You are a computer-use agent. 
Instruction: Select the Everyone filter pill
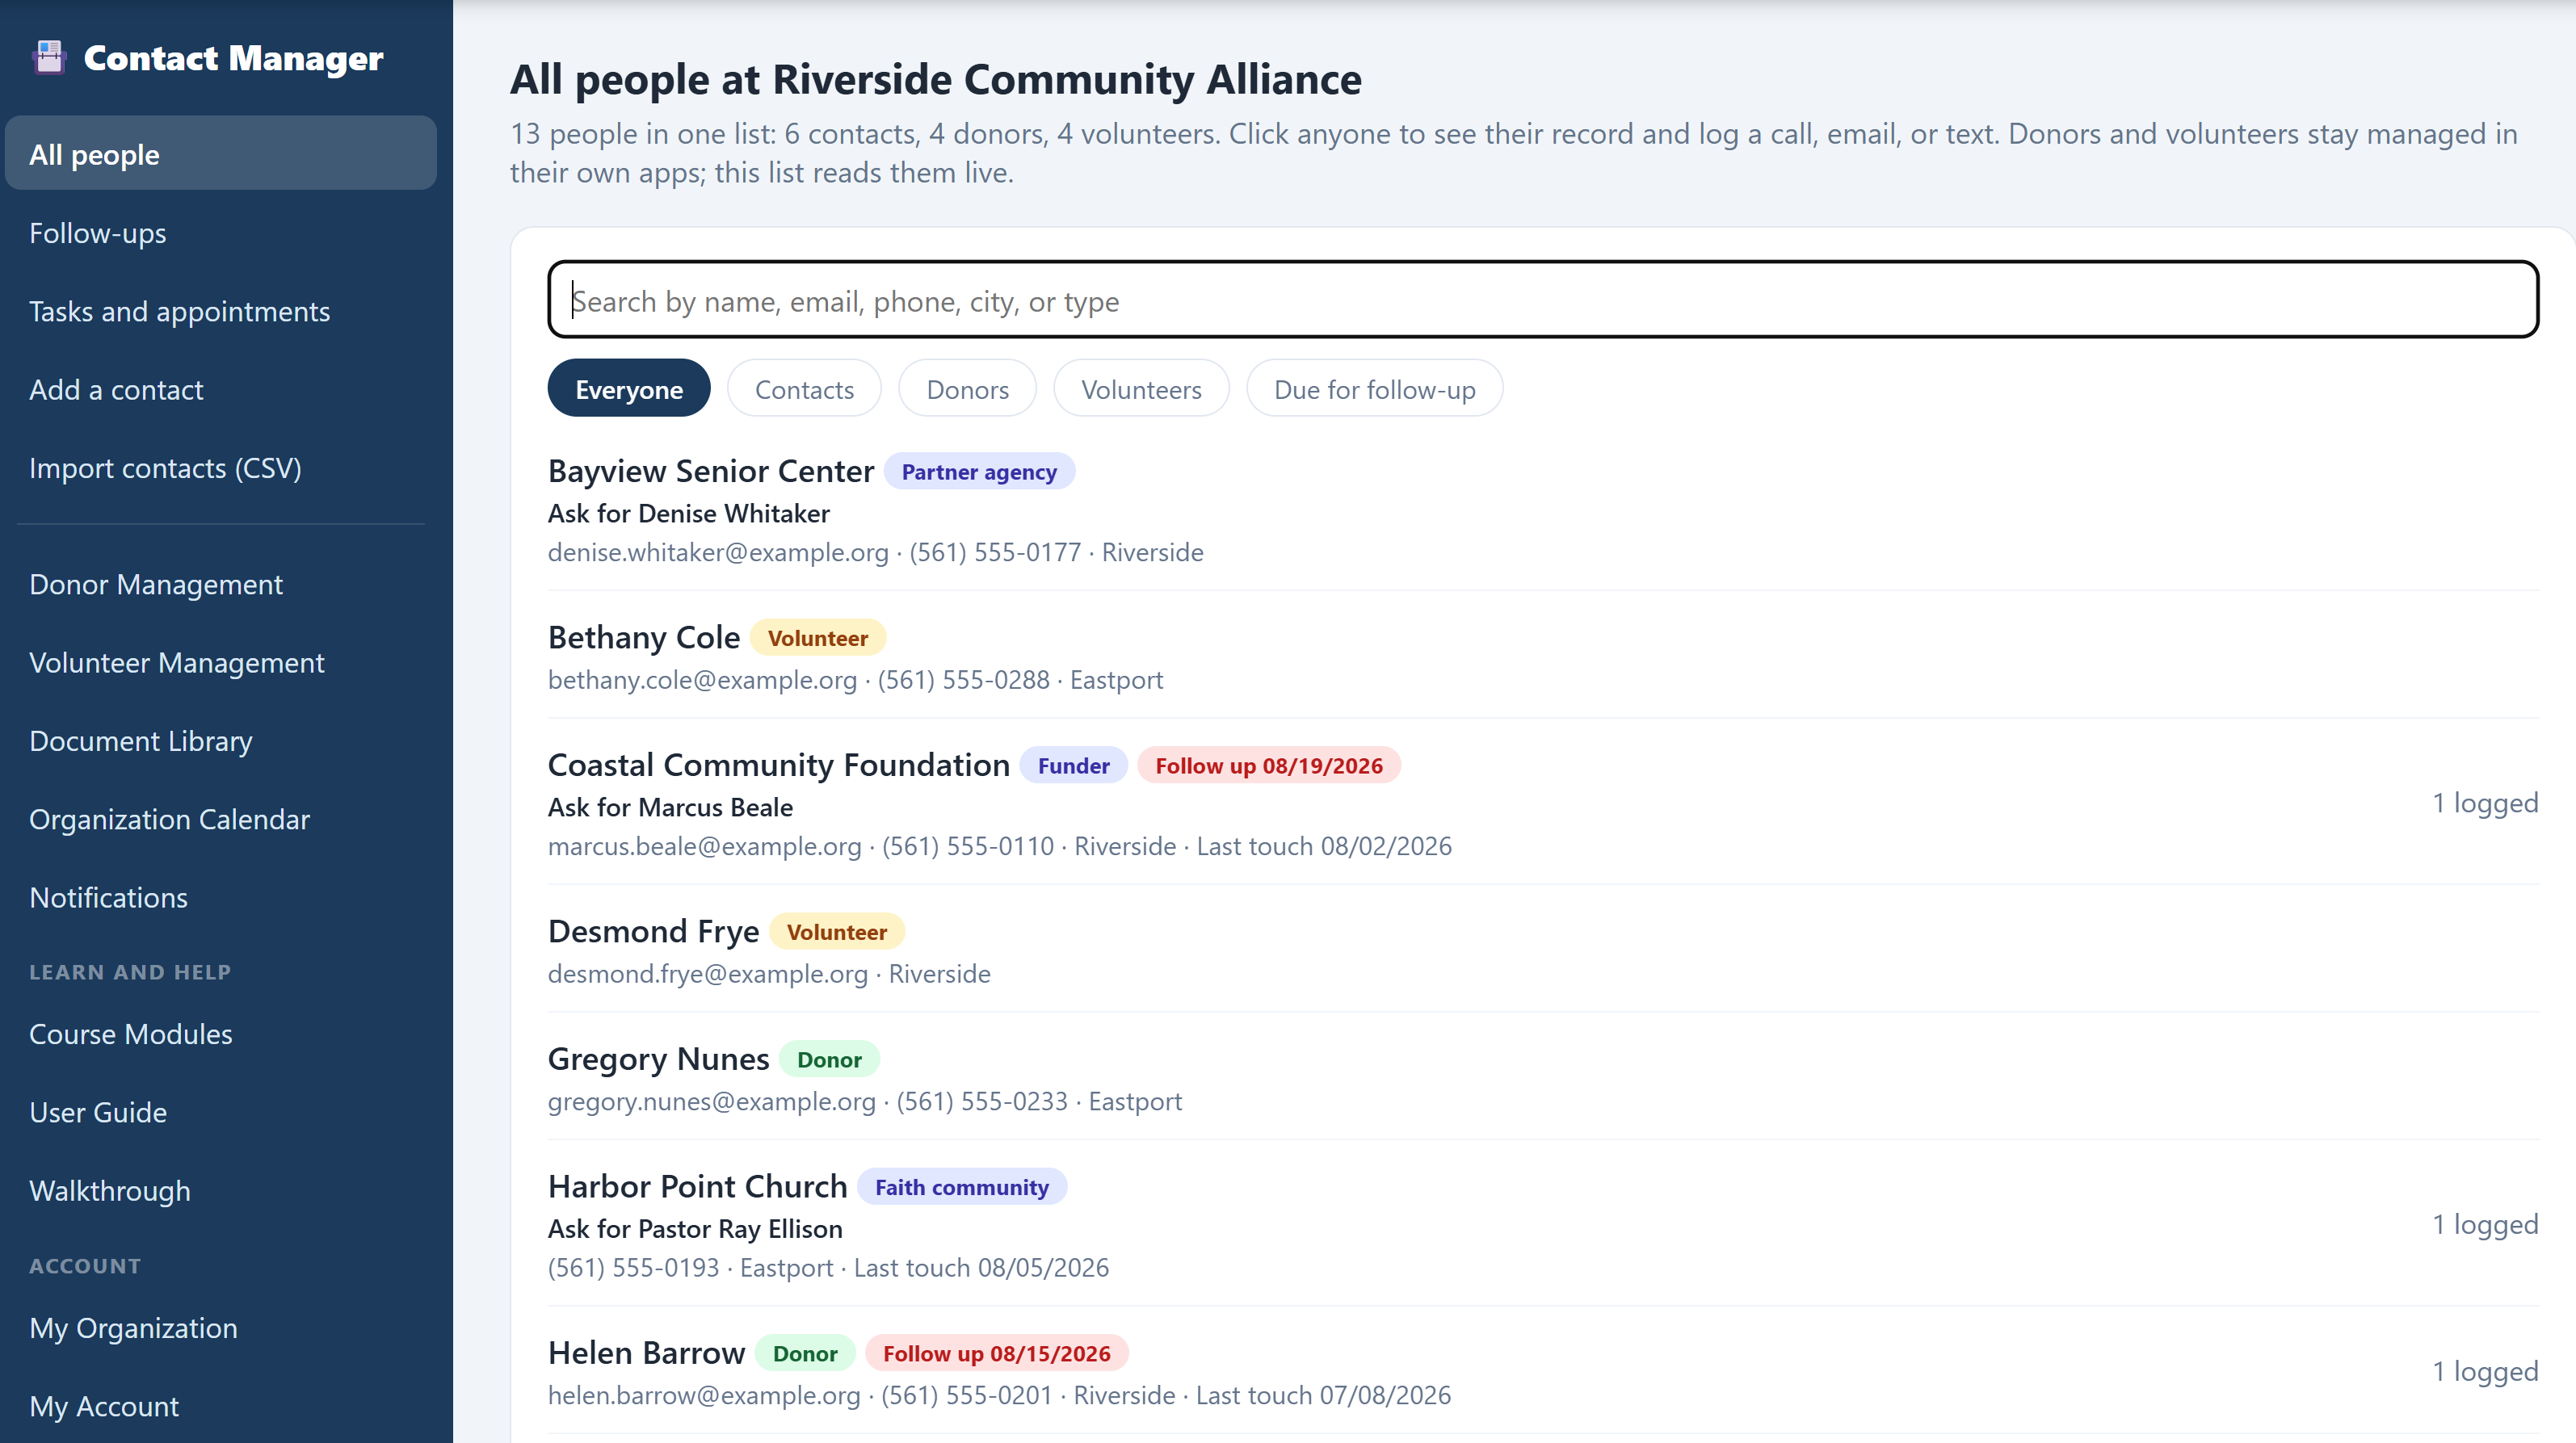coord(629,389)
